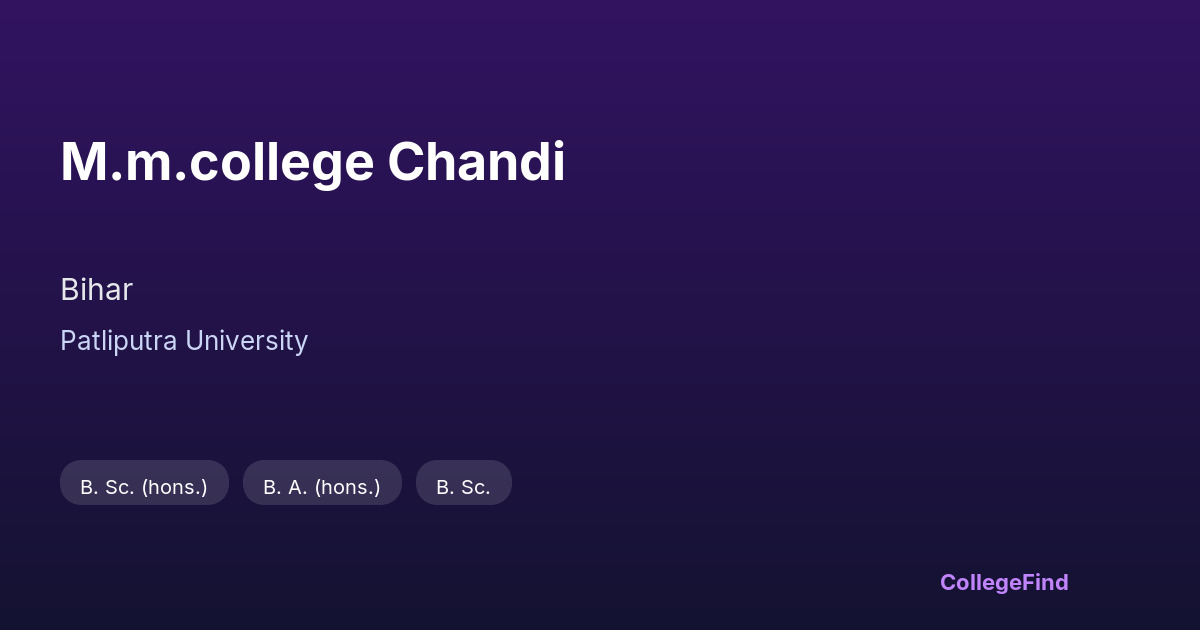Screen dimensions: 1200x630
Task: Tap the middle course tag B. A. (hons.)
Action: [322, 487]
